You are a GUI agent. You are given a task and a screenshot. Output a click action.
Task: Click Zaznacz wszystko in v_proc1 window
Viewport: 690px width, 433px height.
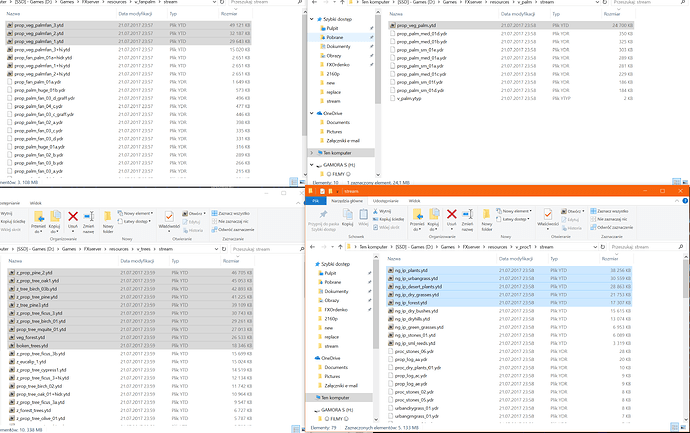[609, 211]
